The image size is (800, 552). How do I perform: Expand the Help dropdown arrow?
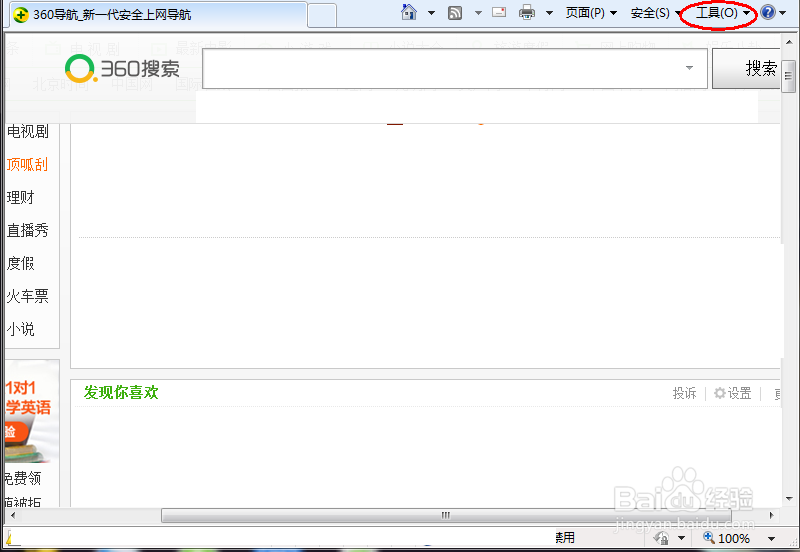coord(783,13)
